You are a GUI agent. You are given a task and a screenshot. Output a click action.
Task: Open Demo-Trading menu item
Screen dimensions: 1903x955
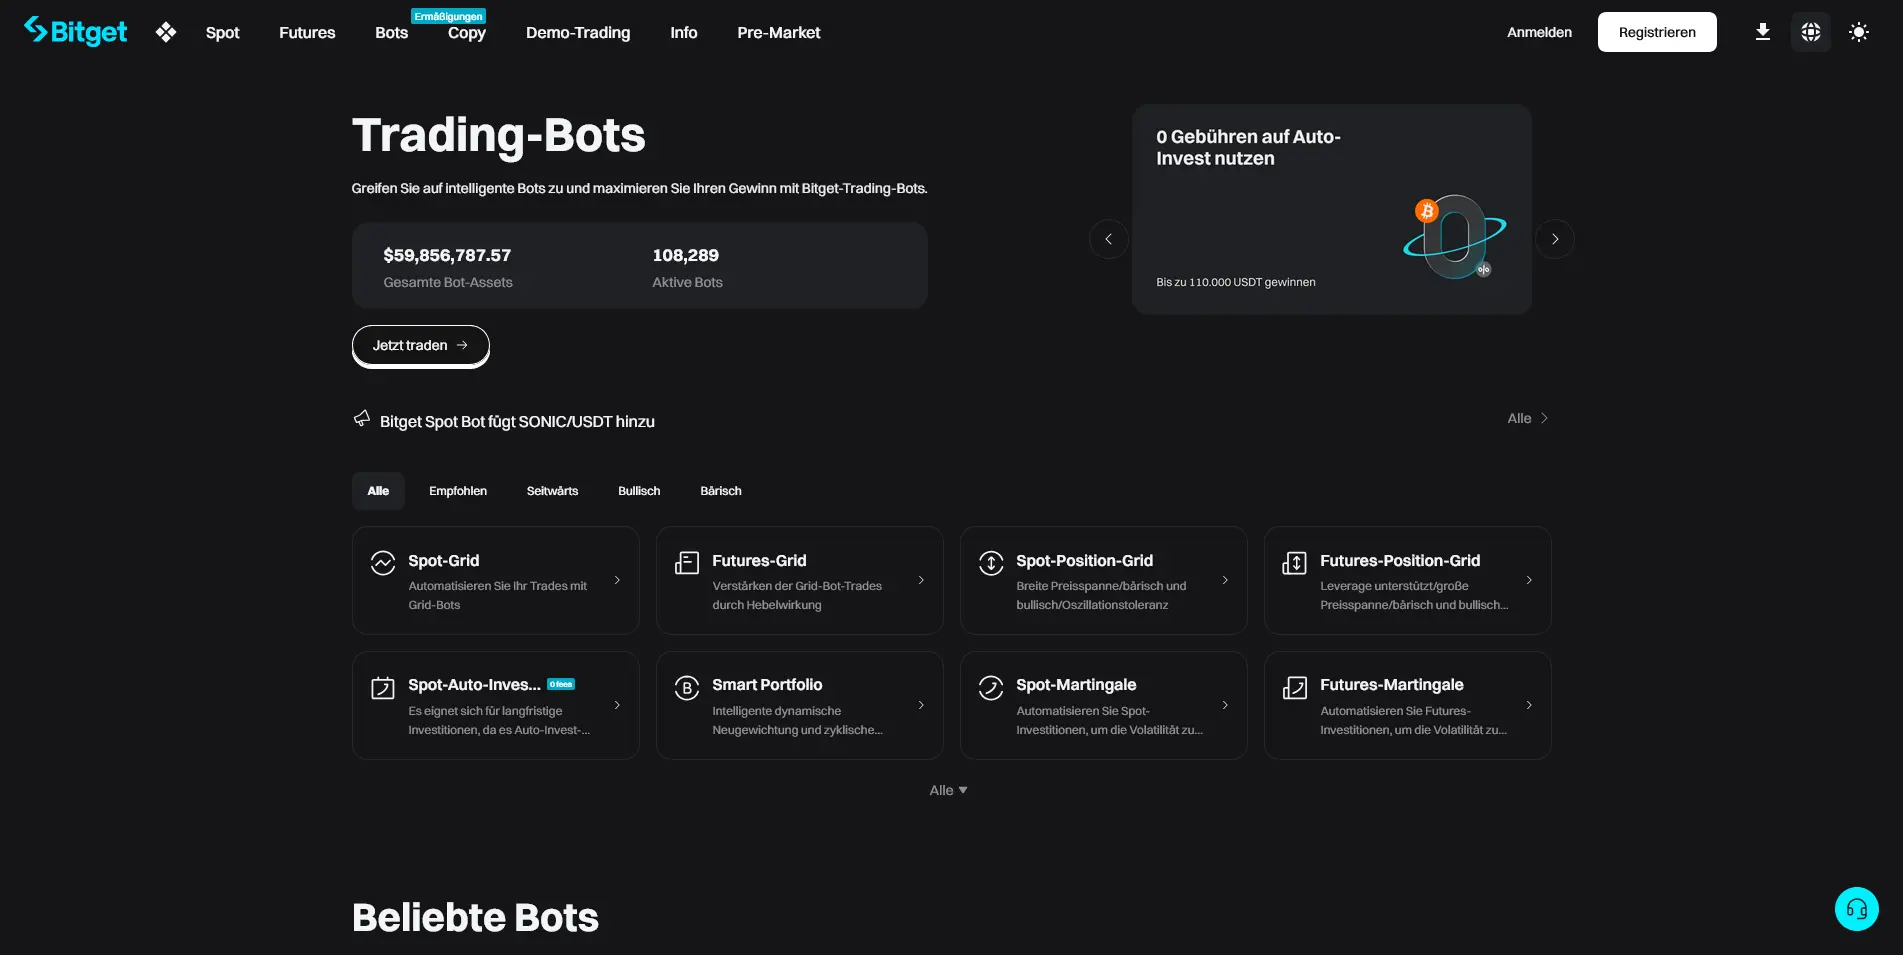click(x=578, y=32)
